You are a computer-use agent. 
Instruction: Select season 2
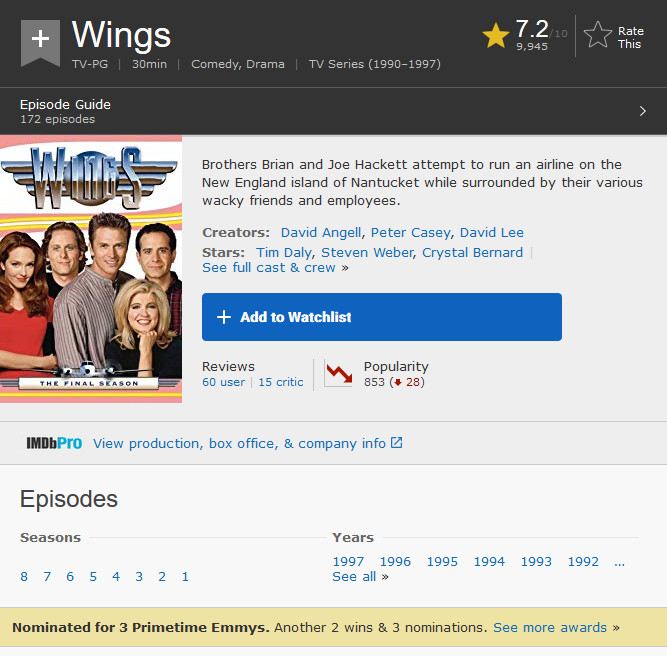[x=162, y=577]
